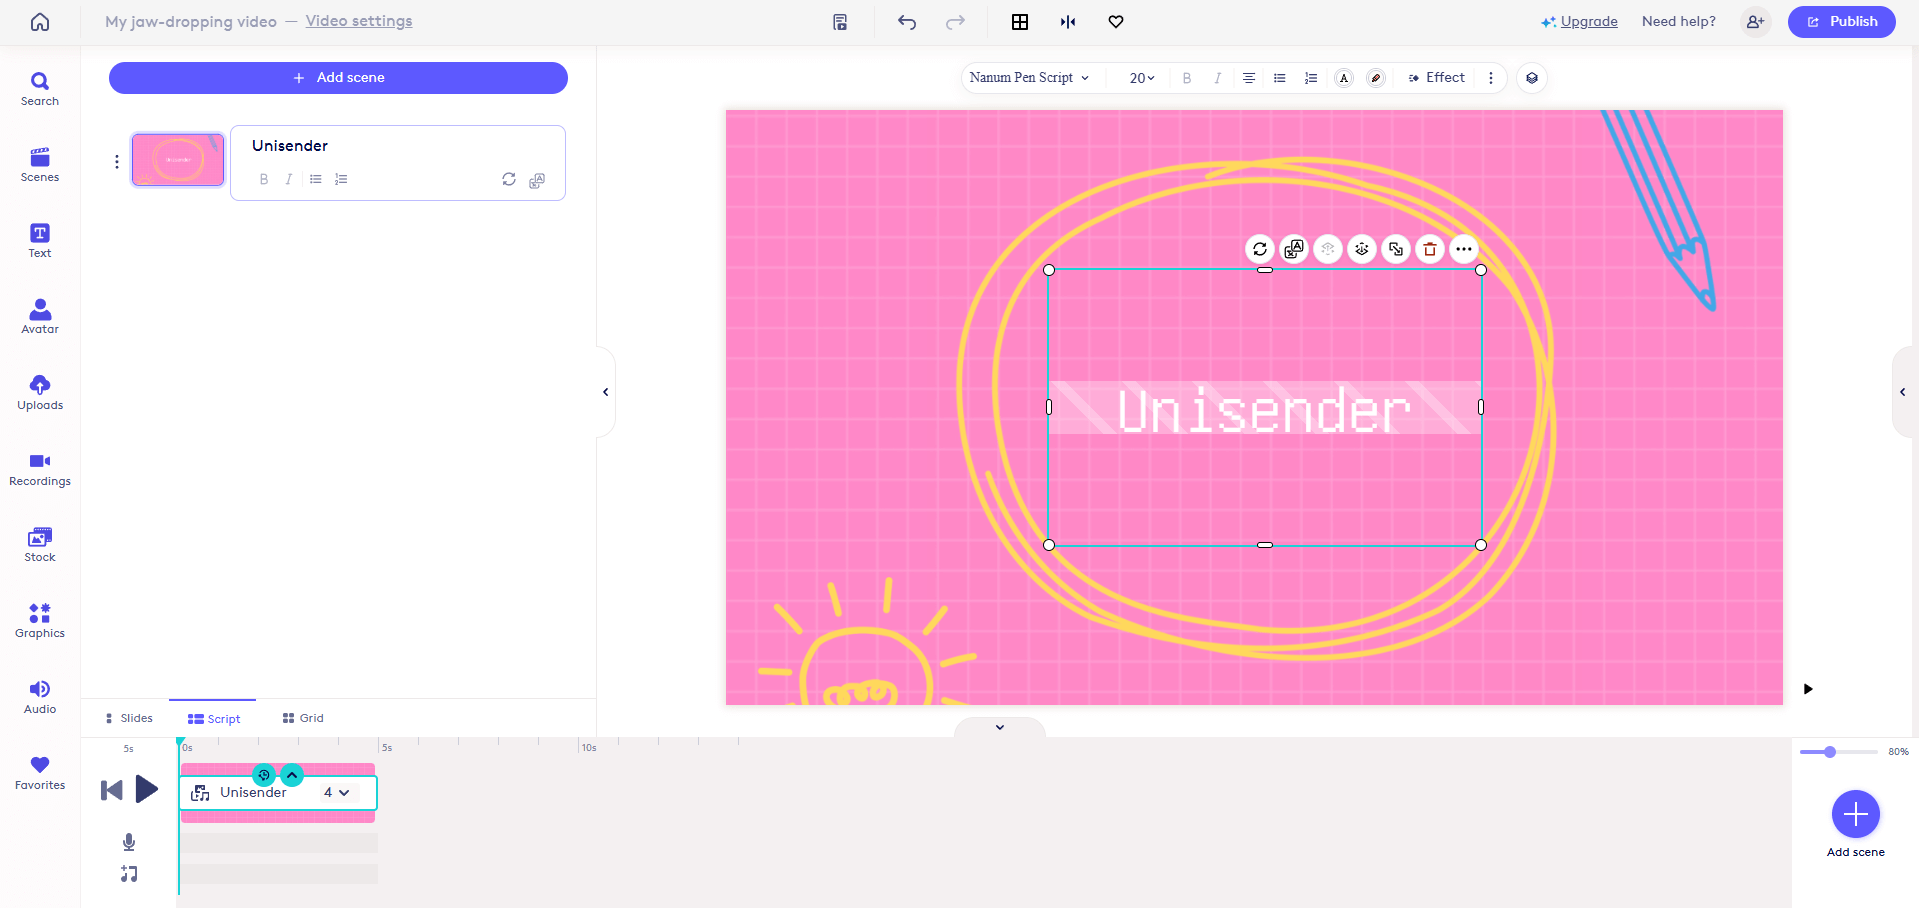This screenshot has height=908, width=1919.
Task: Open the Video settings link
Action: coord(359,21)
